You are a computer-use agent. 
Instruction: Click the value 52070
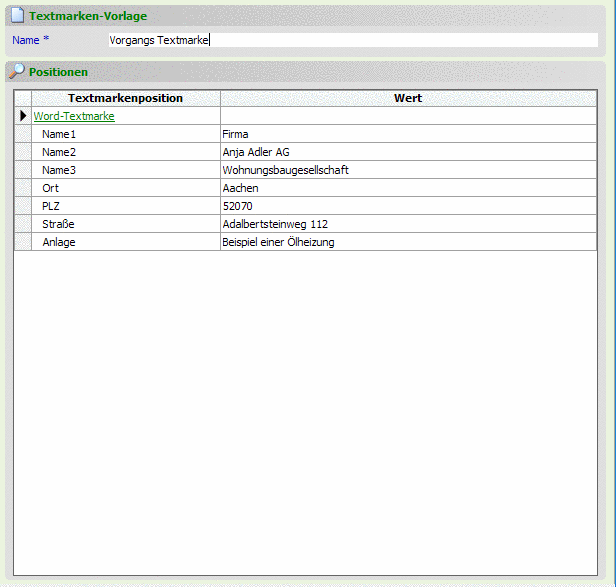[238, 206]
